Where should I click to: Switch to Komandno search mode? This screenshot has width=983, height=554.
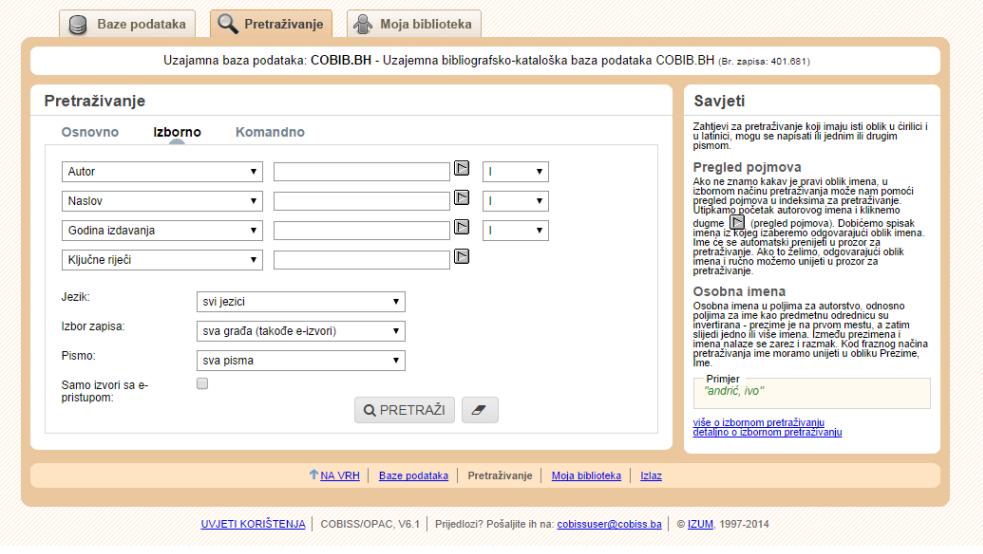click(x=270, y=132)
